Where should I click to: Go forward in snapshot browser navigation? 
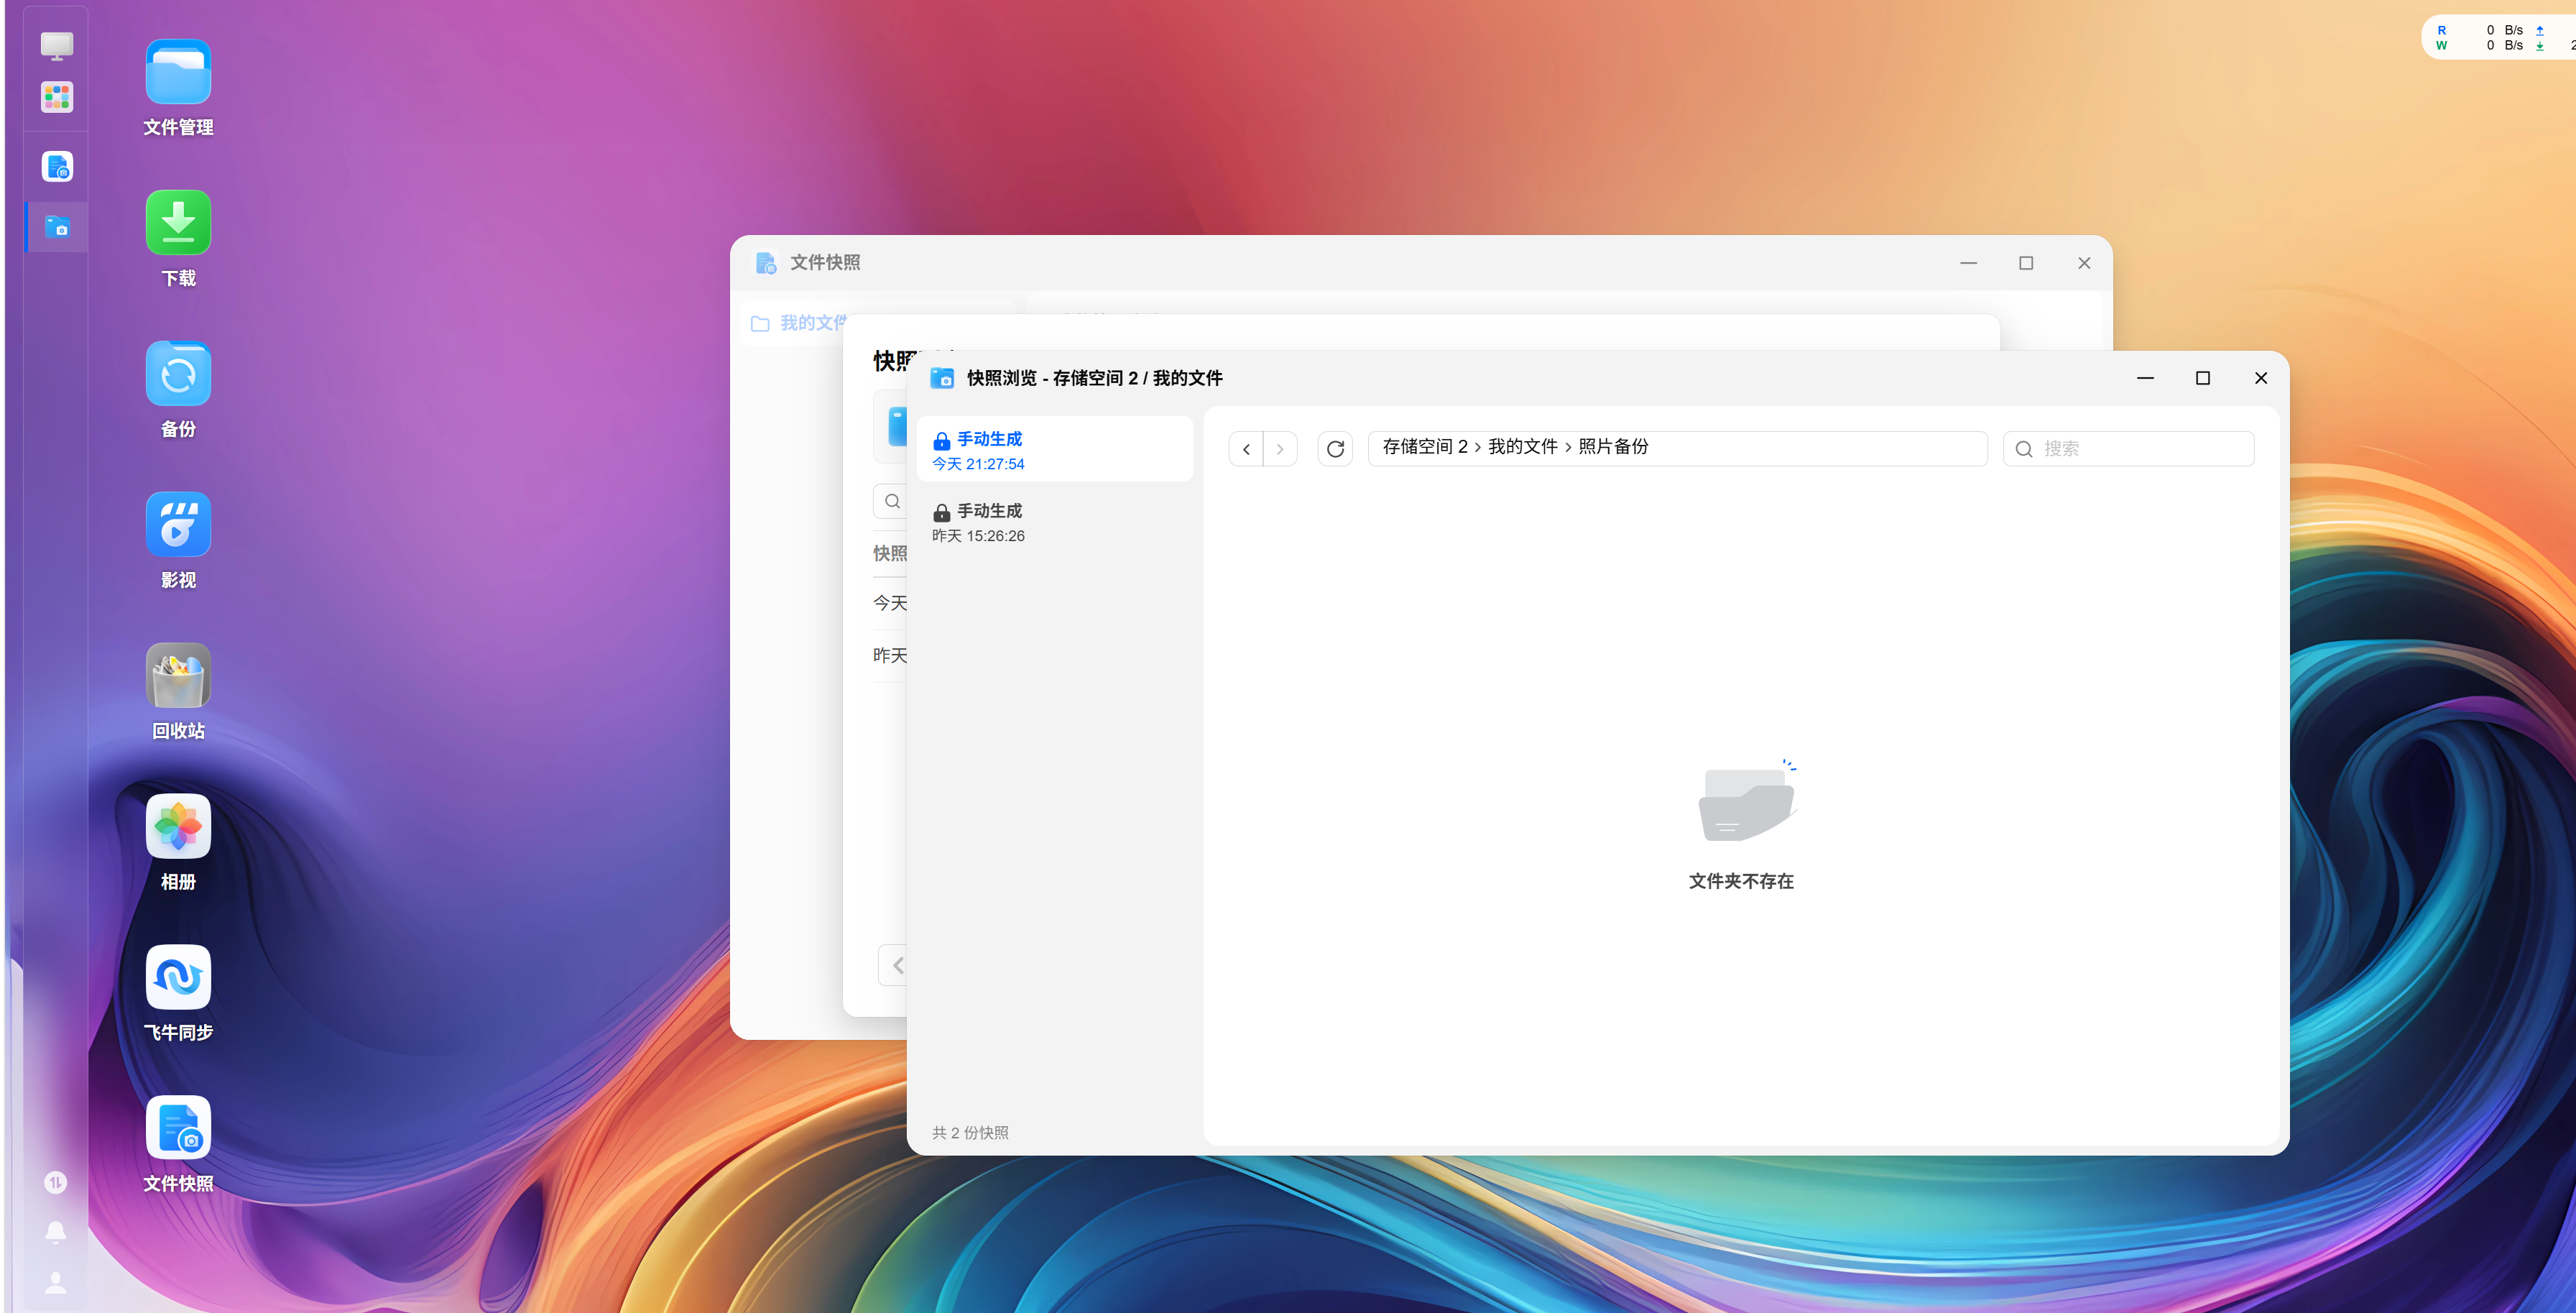1280,449
